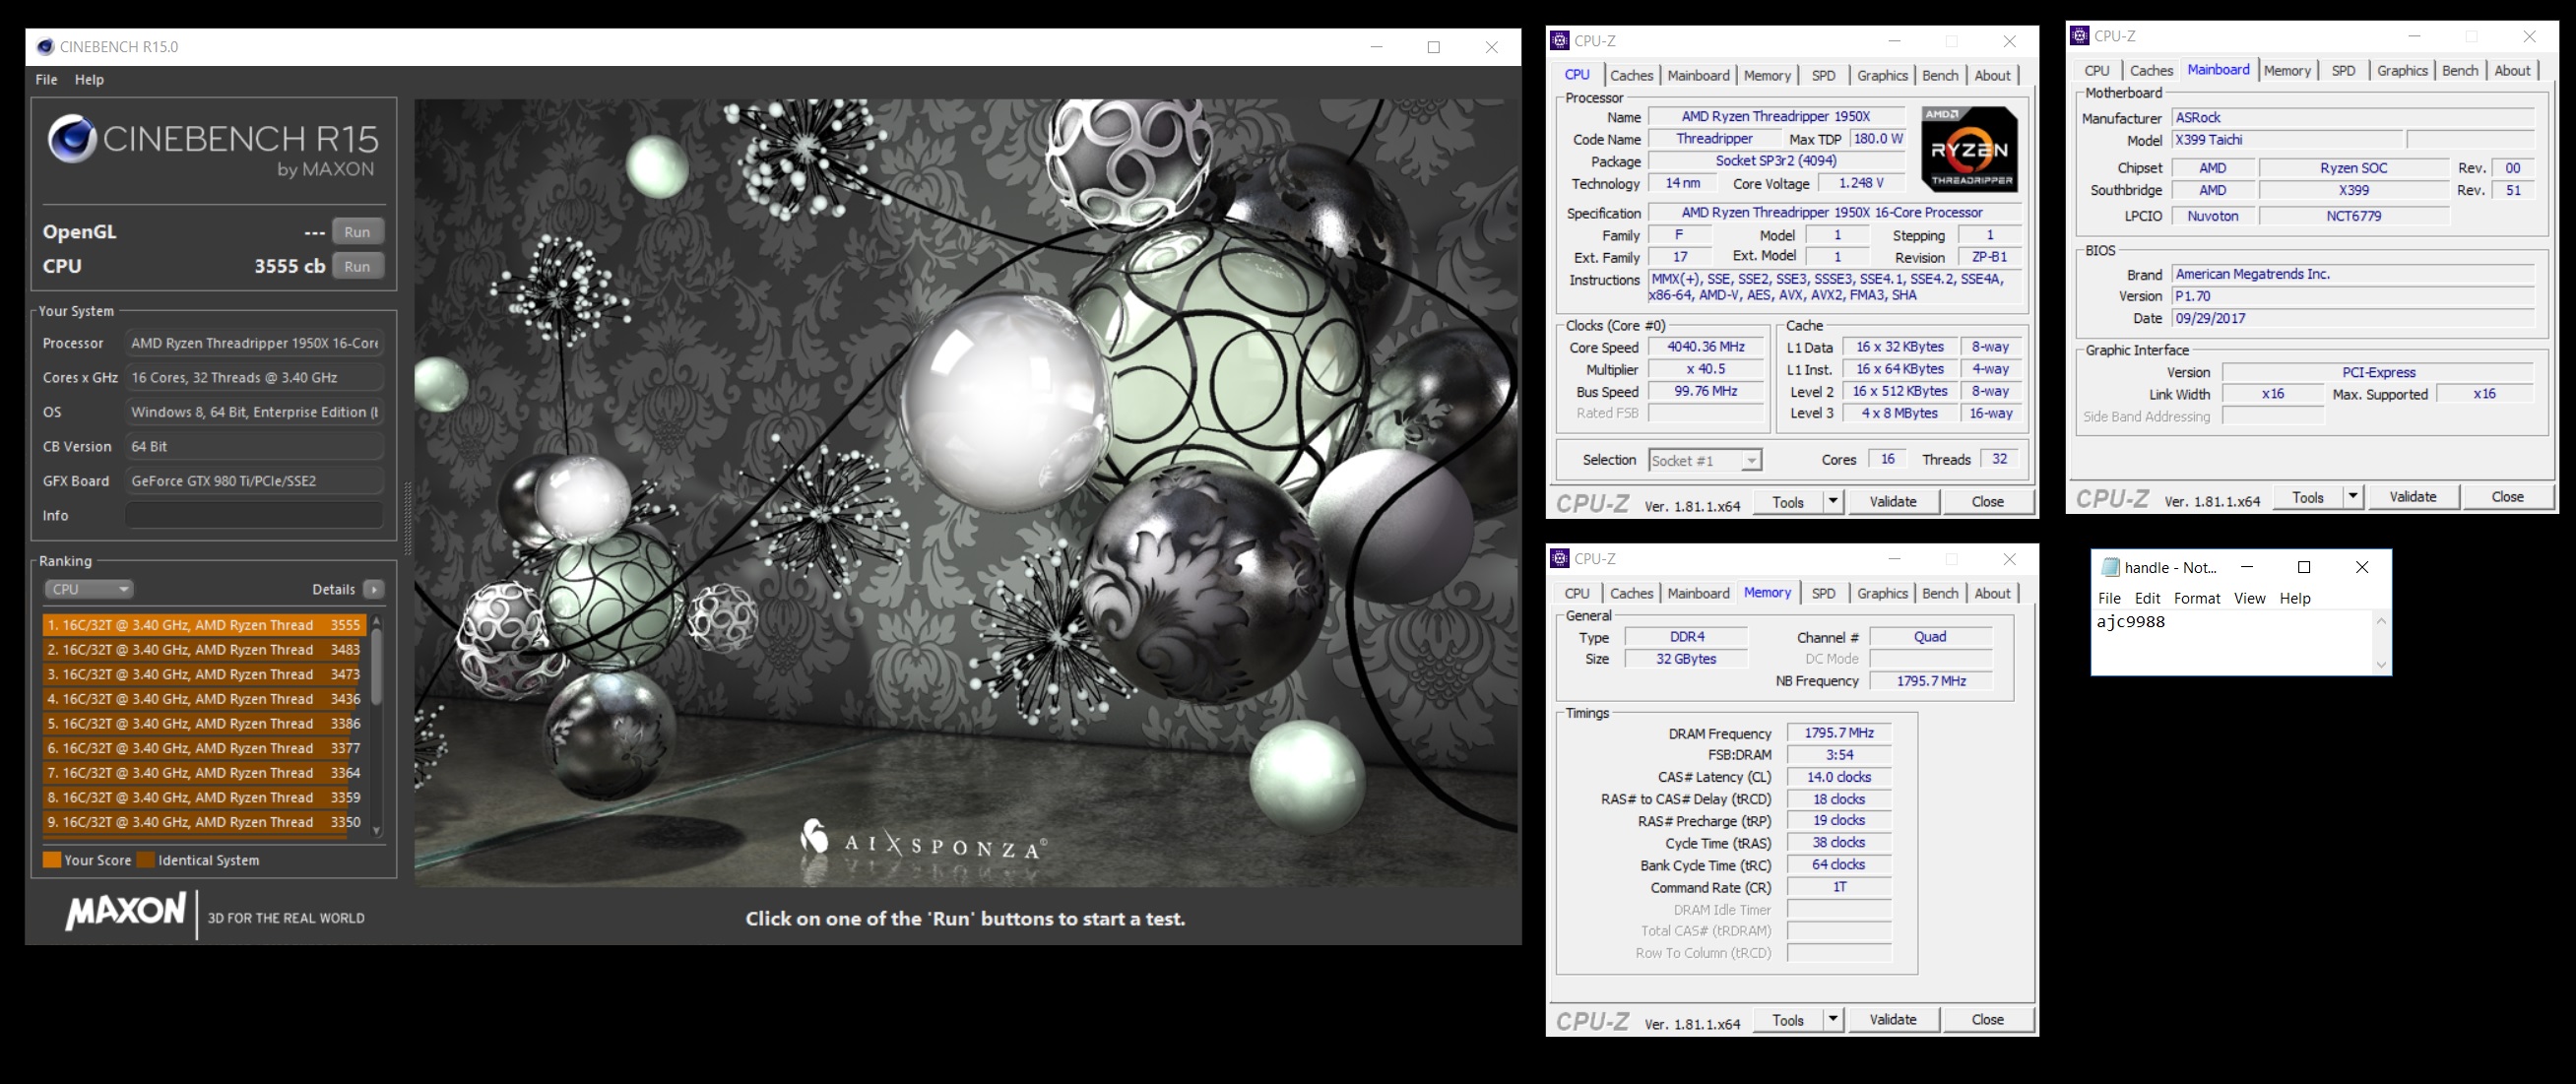Click CPU-Z title icon in Mainboard window
Screen dimensions: 2576x1084
pyautogui.click(x=2079, y=36)
